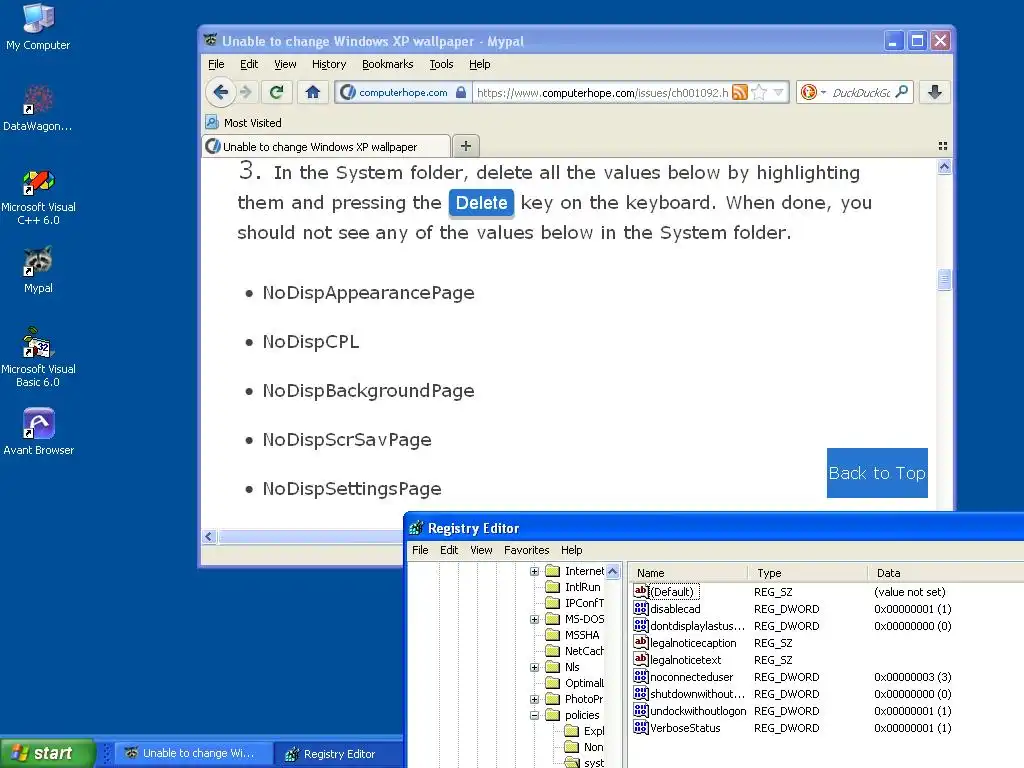The image size is (1024, 768).
Task: Select the NetCach registry key
Action: tap(575, 651)
